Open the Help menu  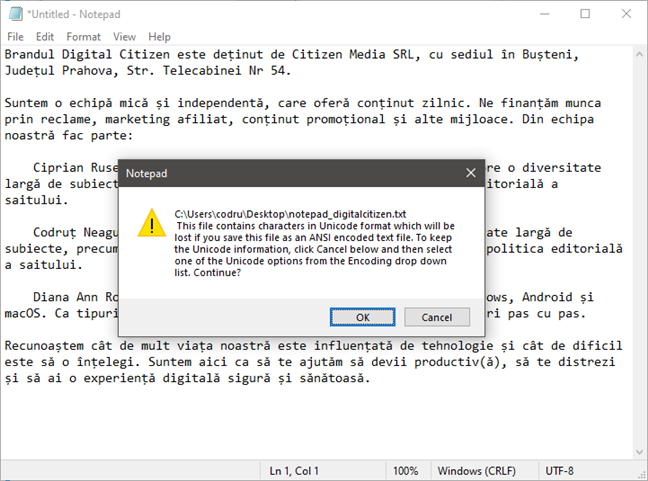coord(160,37)
